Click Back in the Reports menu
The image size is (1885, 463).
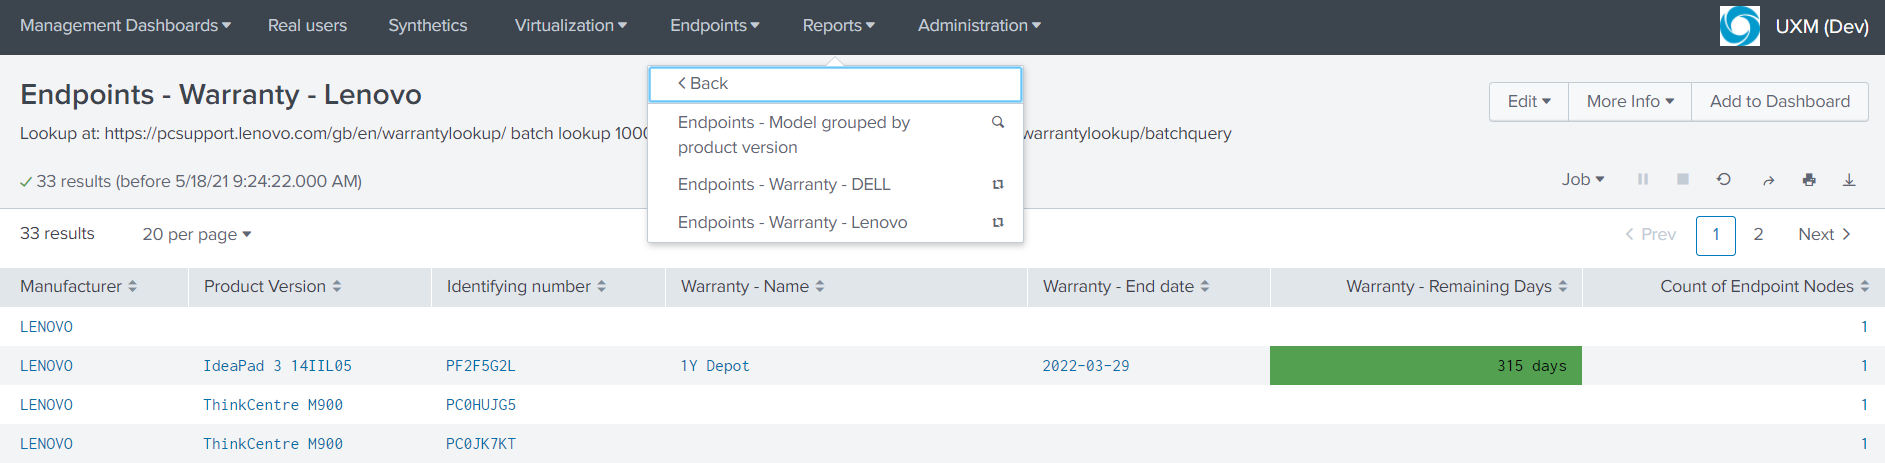(x=703, y=84)
